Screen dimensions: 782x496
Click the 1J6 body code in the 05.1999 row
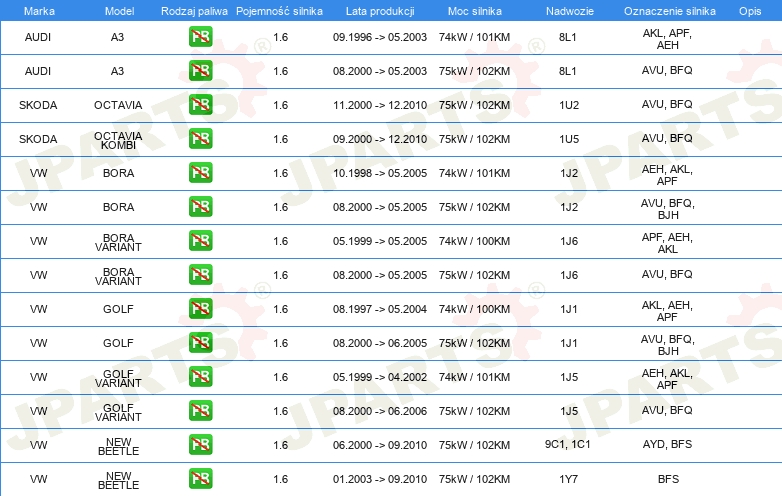point(569,241)
